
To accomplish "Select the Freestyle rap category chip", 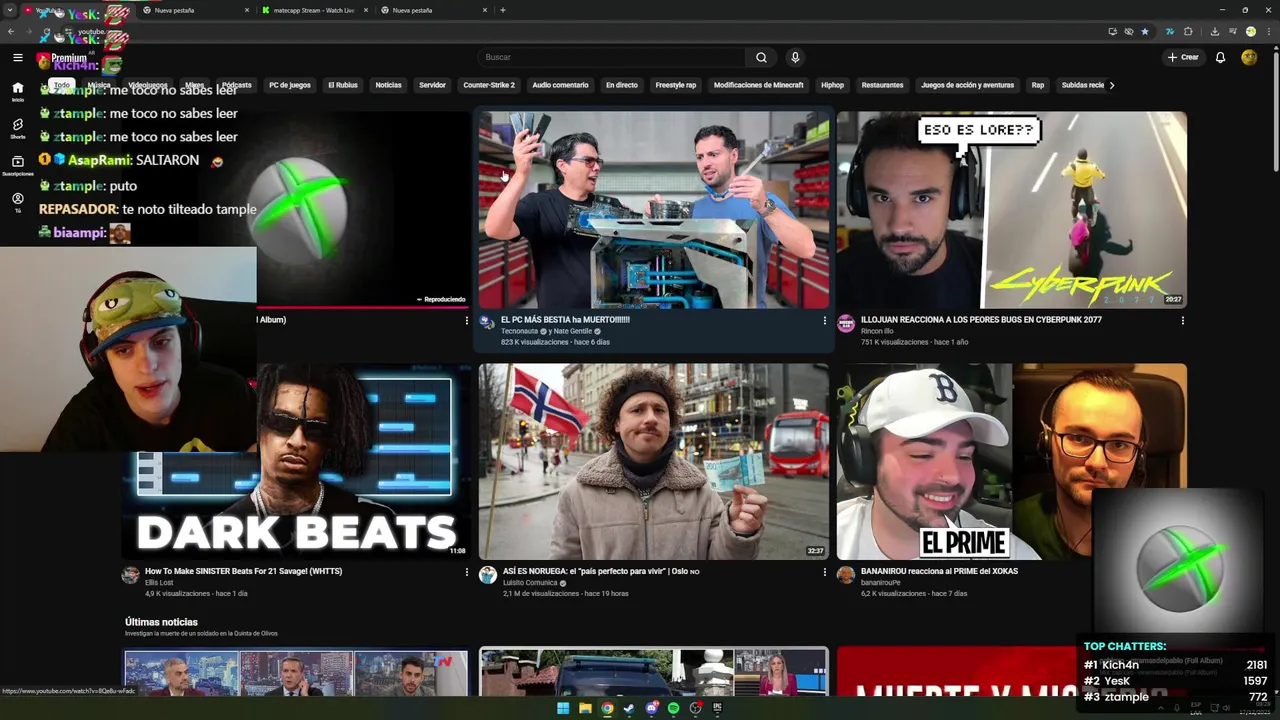I will (676, 85).
